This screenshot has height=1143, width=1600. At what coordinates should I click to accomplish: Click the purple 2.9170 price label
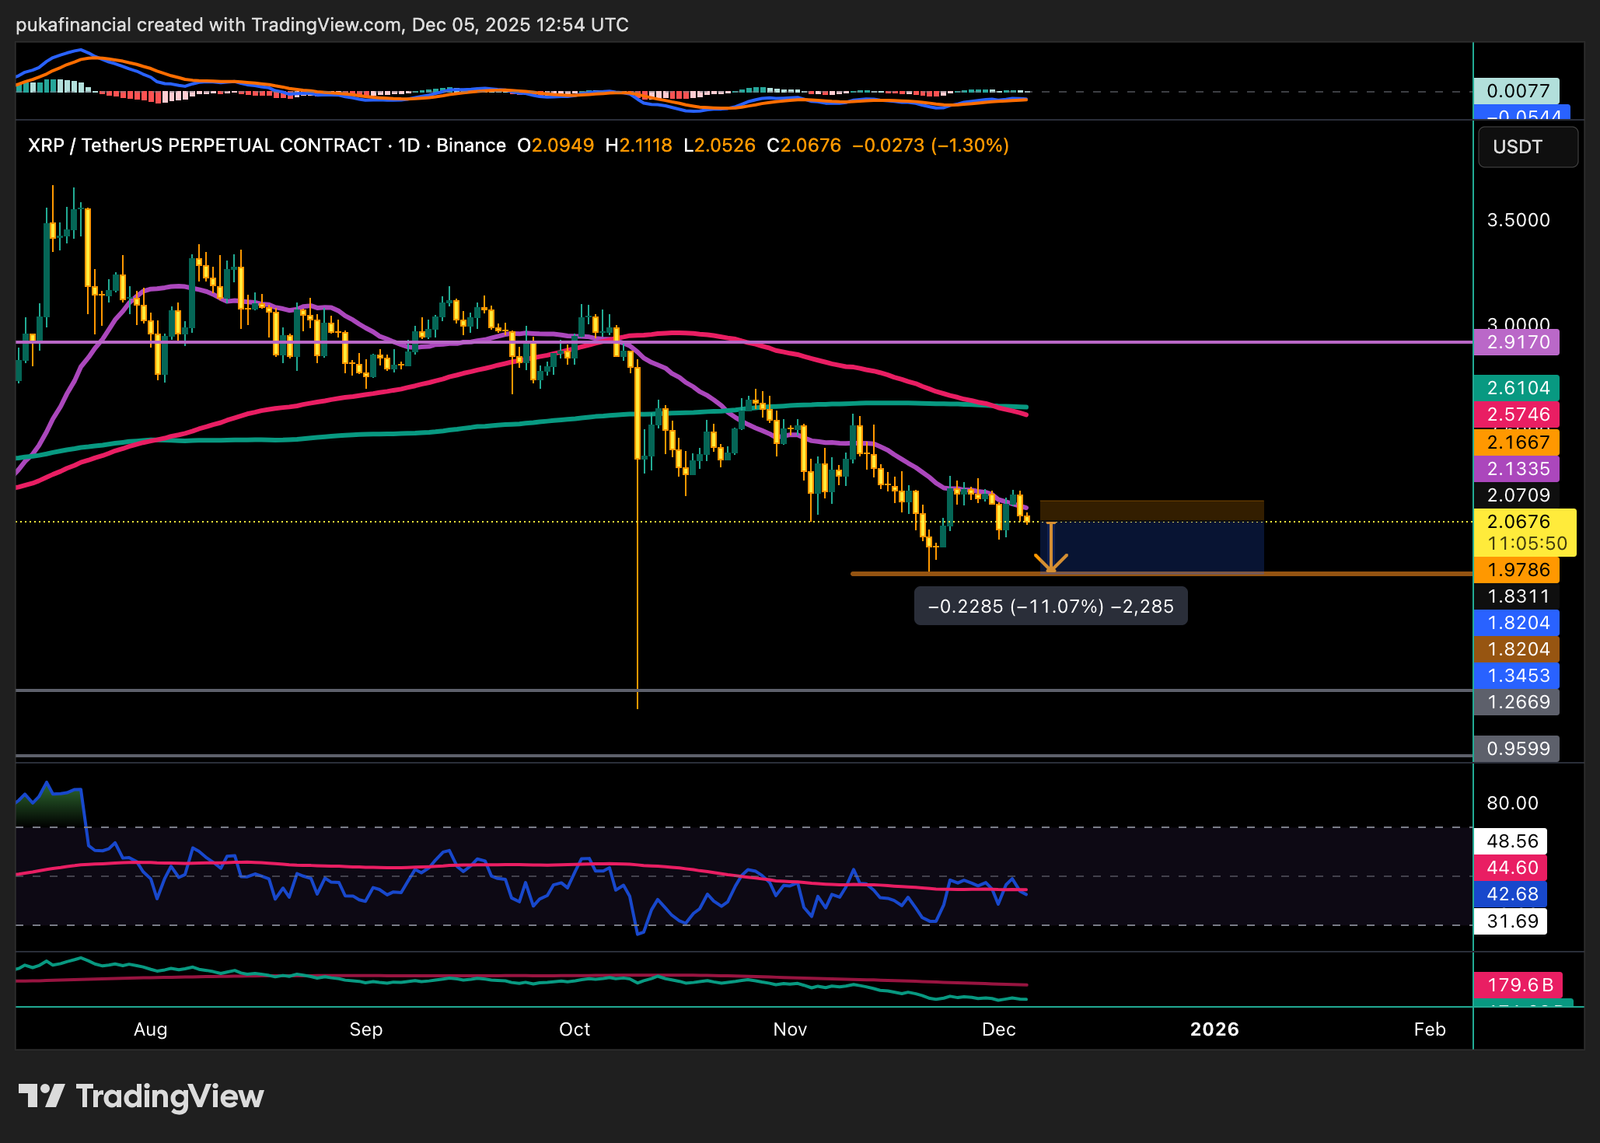[x=1517, y=342]
